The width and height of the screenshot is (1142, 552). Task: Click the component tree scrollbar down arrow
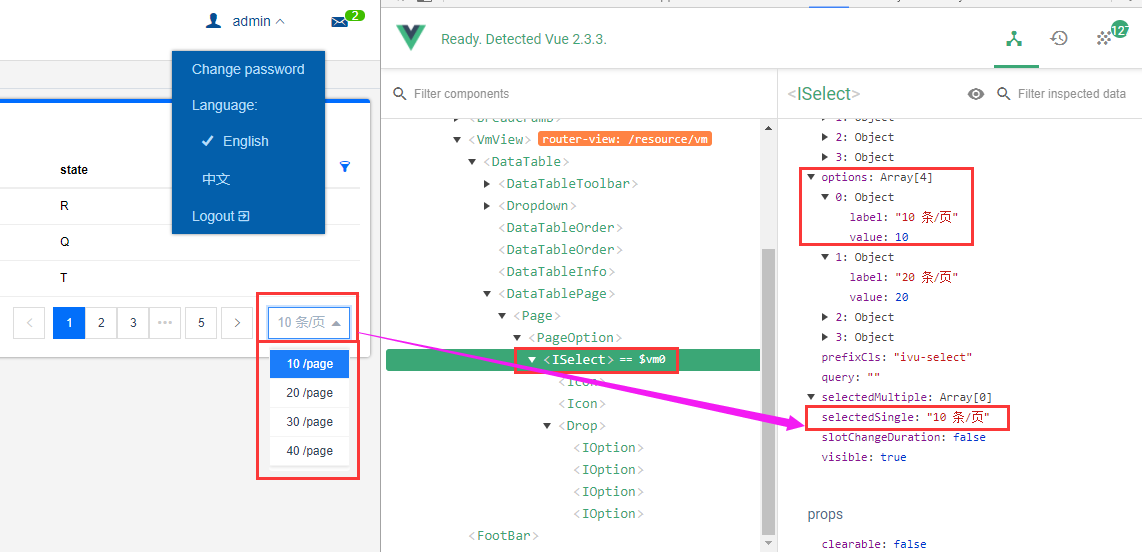pyautogui.click(x=767, y=542)
